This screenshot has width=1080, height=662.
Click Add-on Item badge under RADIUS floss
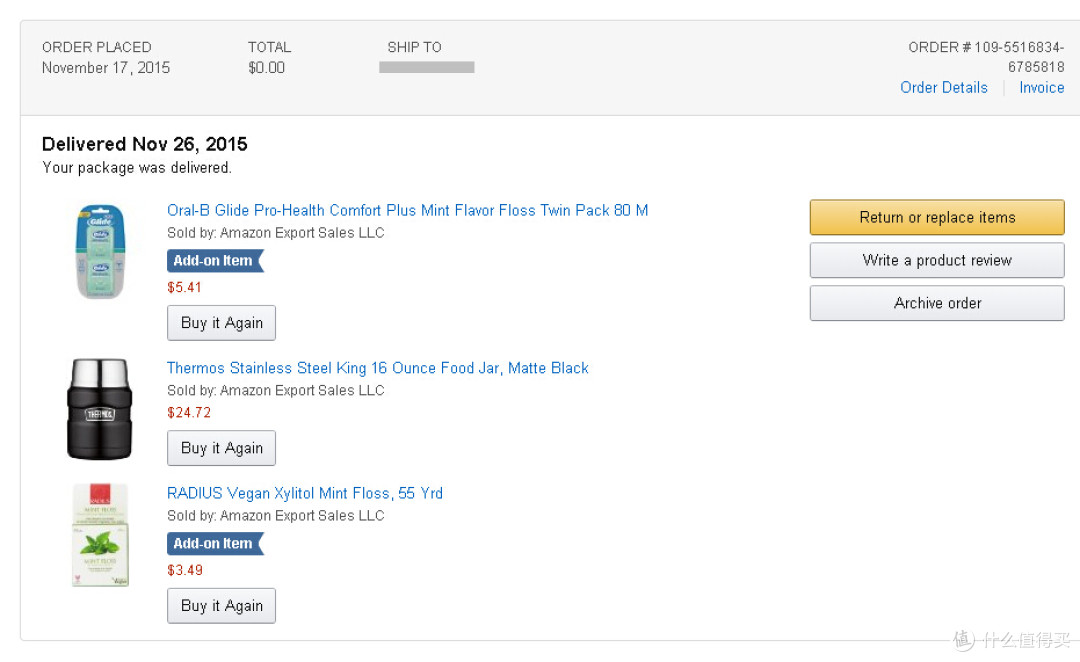[215, 544]
